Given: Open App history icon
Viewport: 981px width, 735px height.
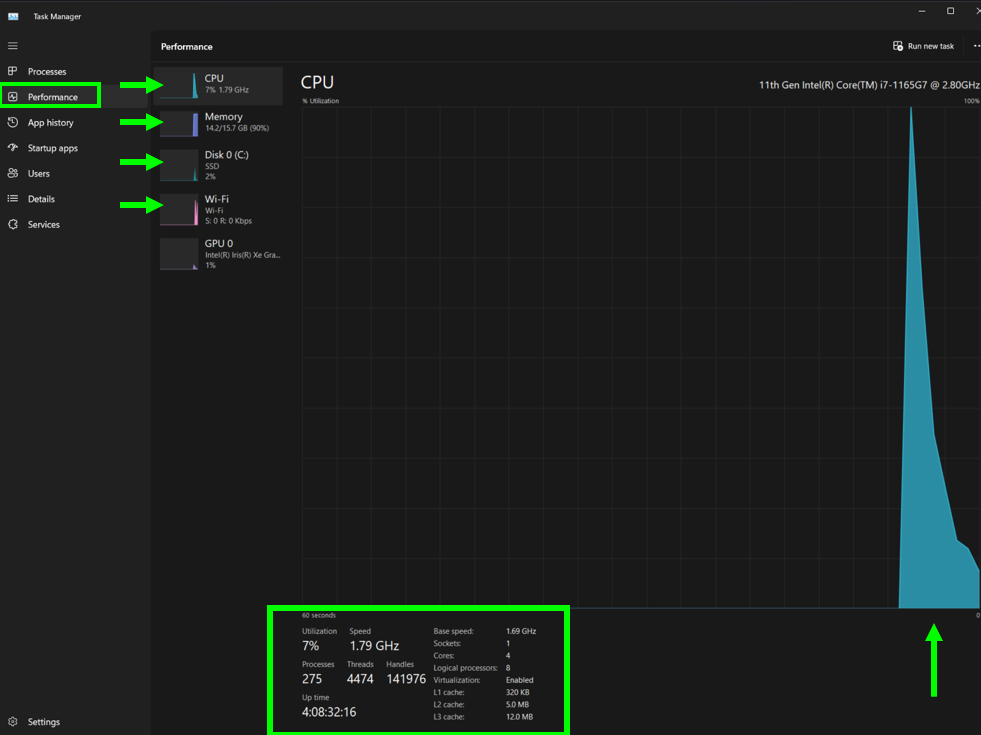Looking at the screenshot, I should coord(13,123).
